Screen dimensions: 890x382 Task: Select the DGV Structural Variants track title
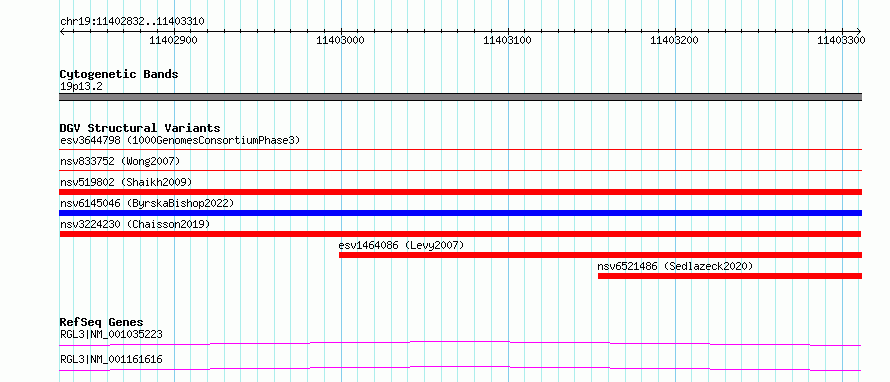[x=140, y=128]
